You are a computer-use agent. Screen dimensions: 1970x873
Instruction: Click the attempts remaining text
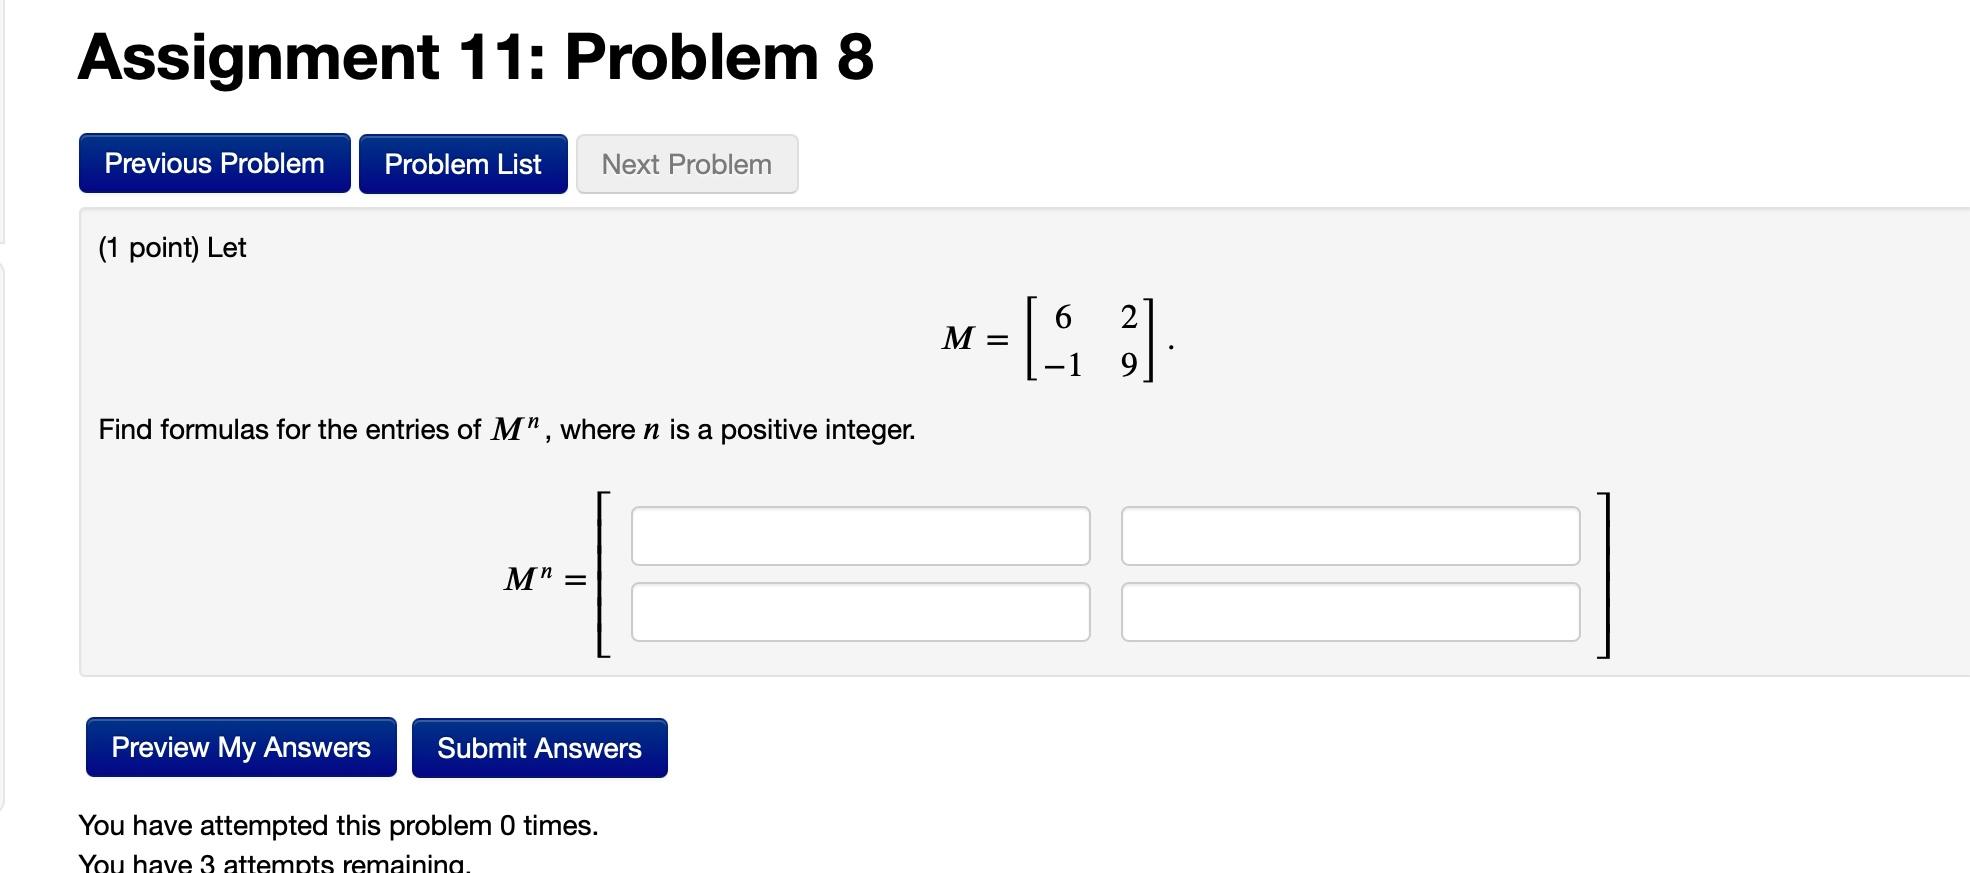click(x=274, y=860)
